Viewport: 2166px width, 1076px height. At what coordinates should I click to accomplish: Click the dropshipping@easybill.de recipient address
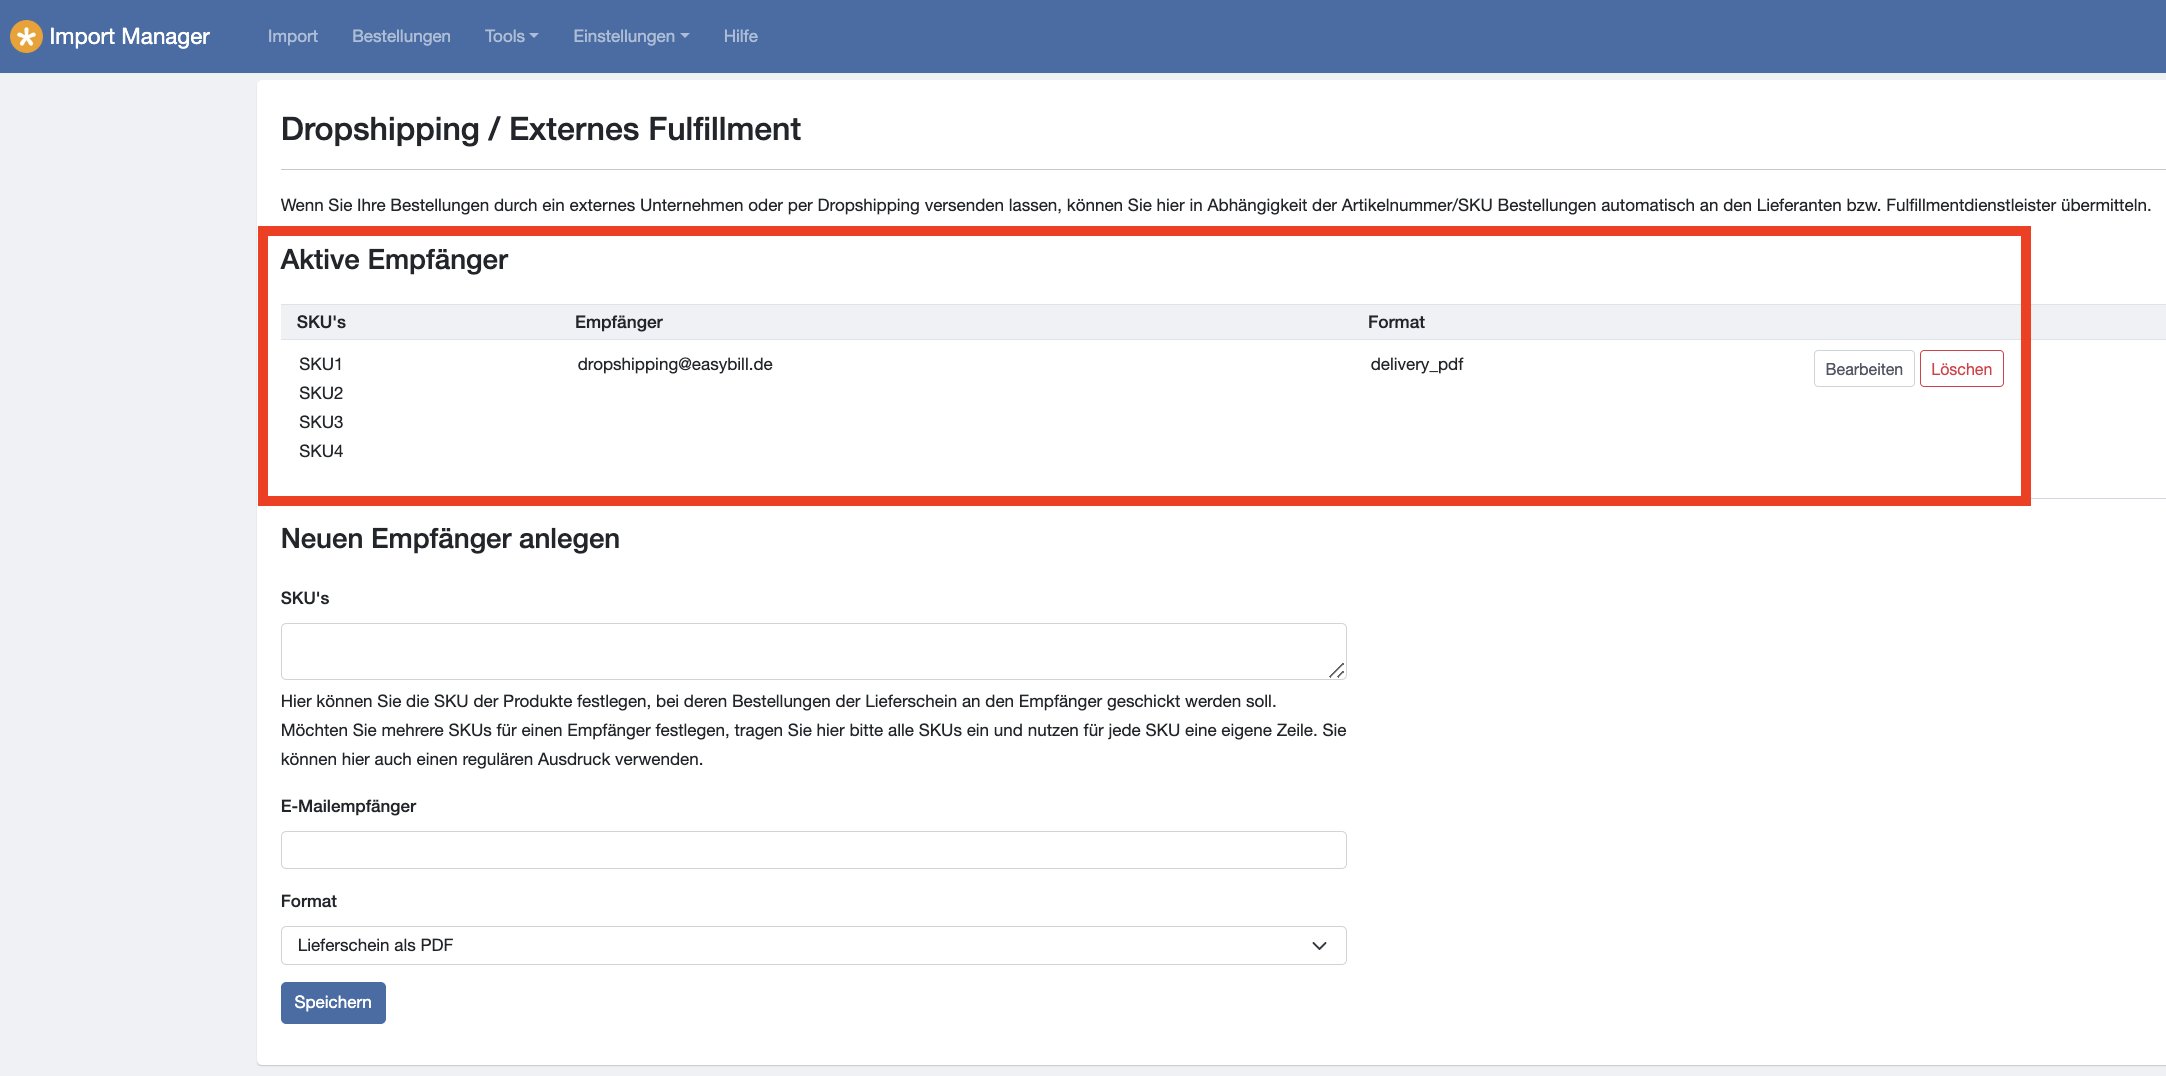[x=675, y=365]
